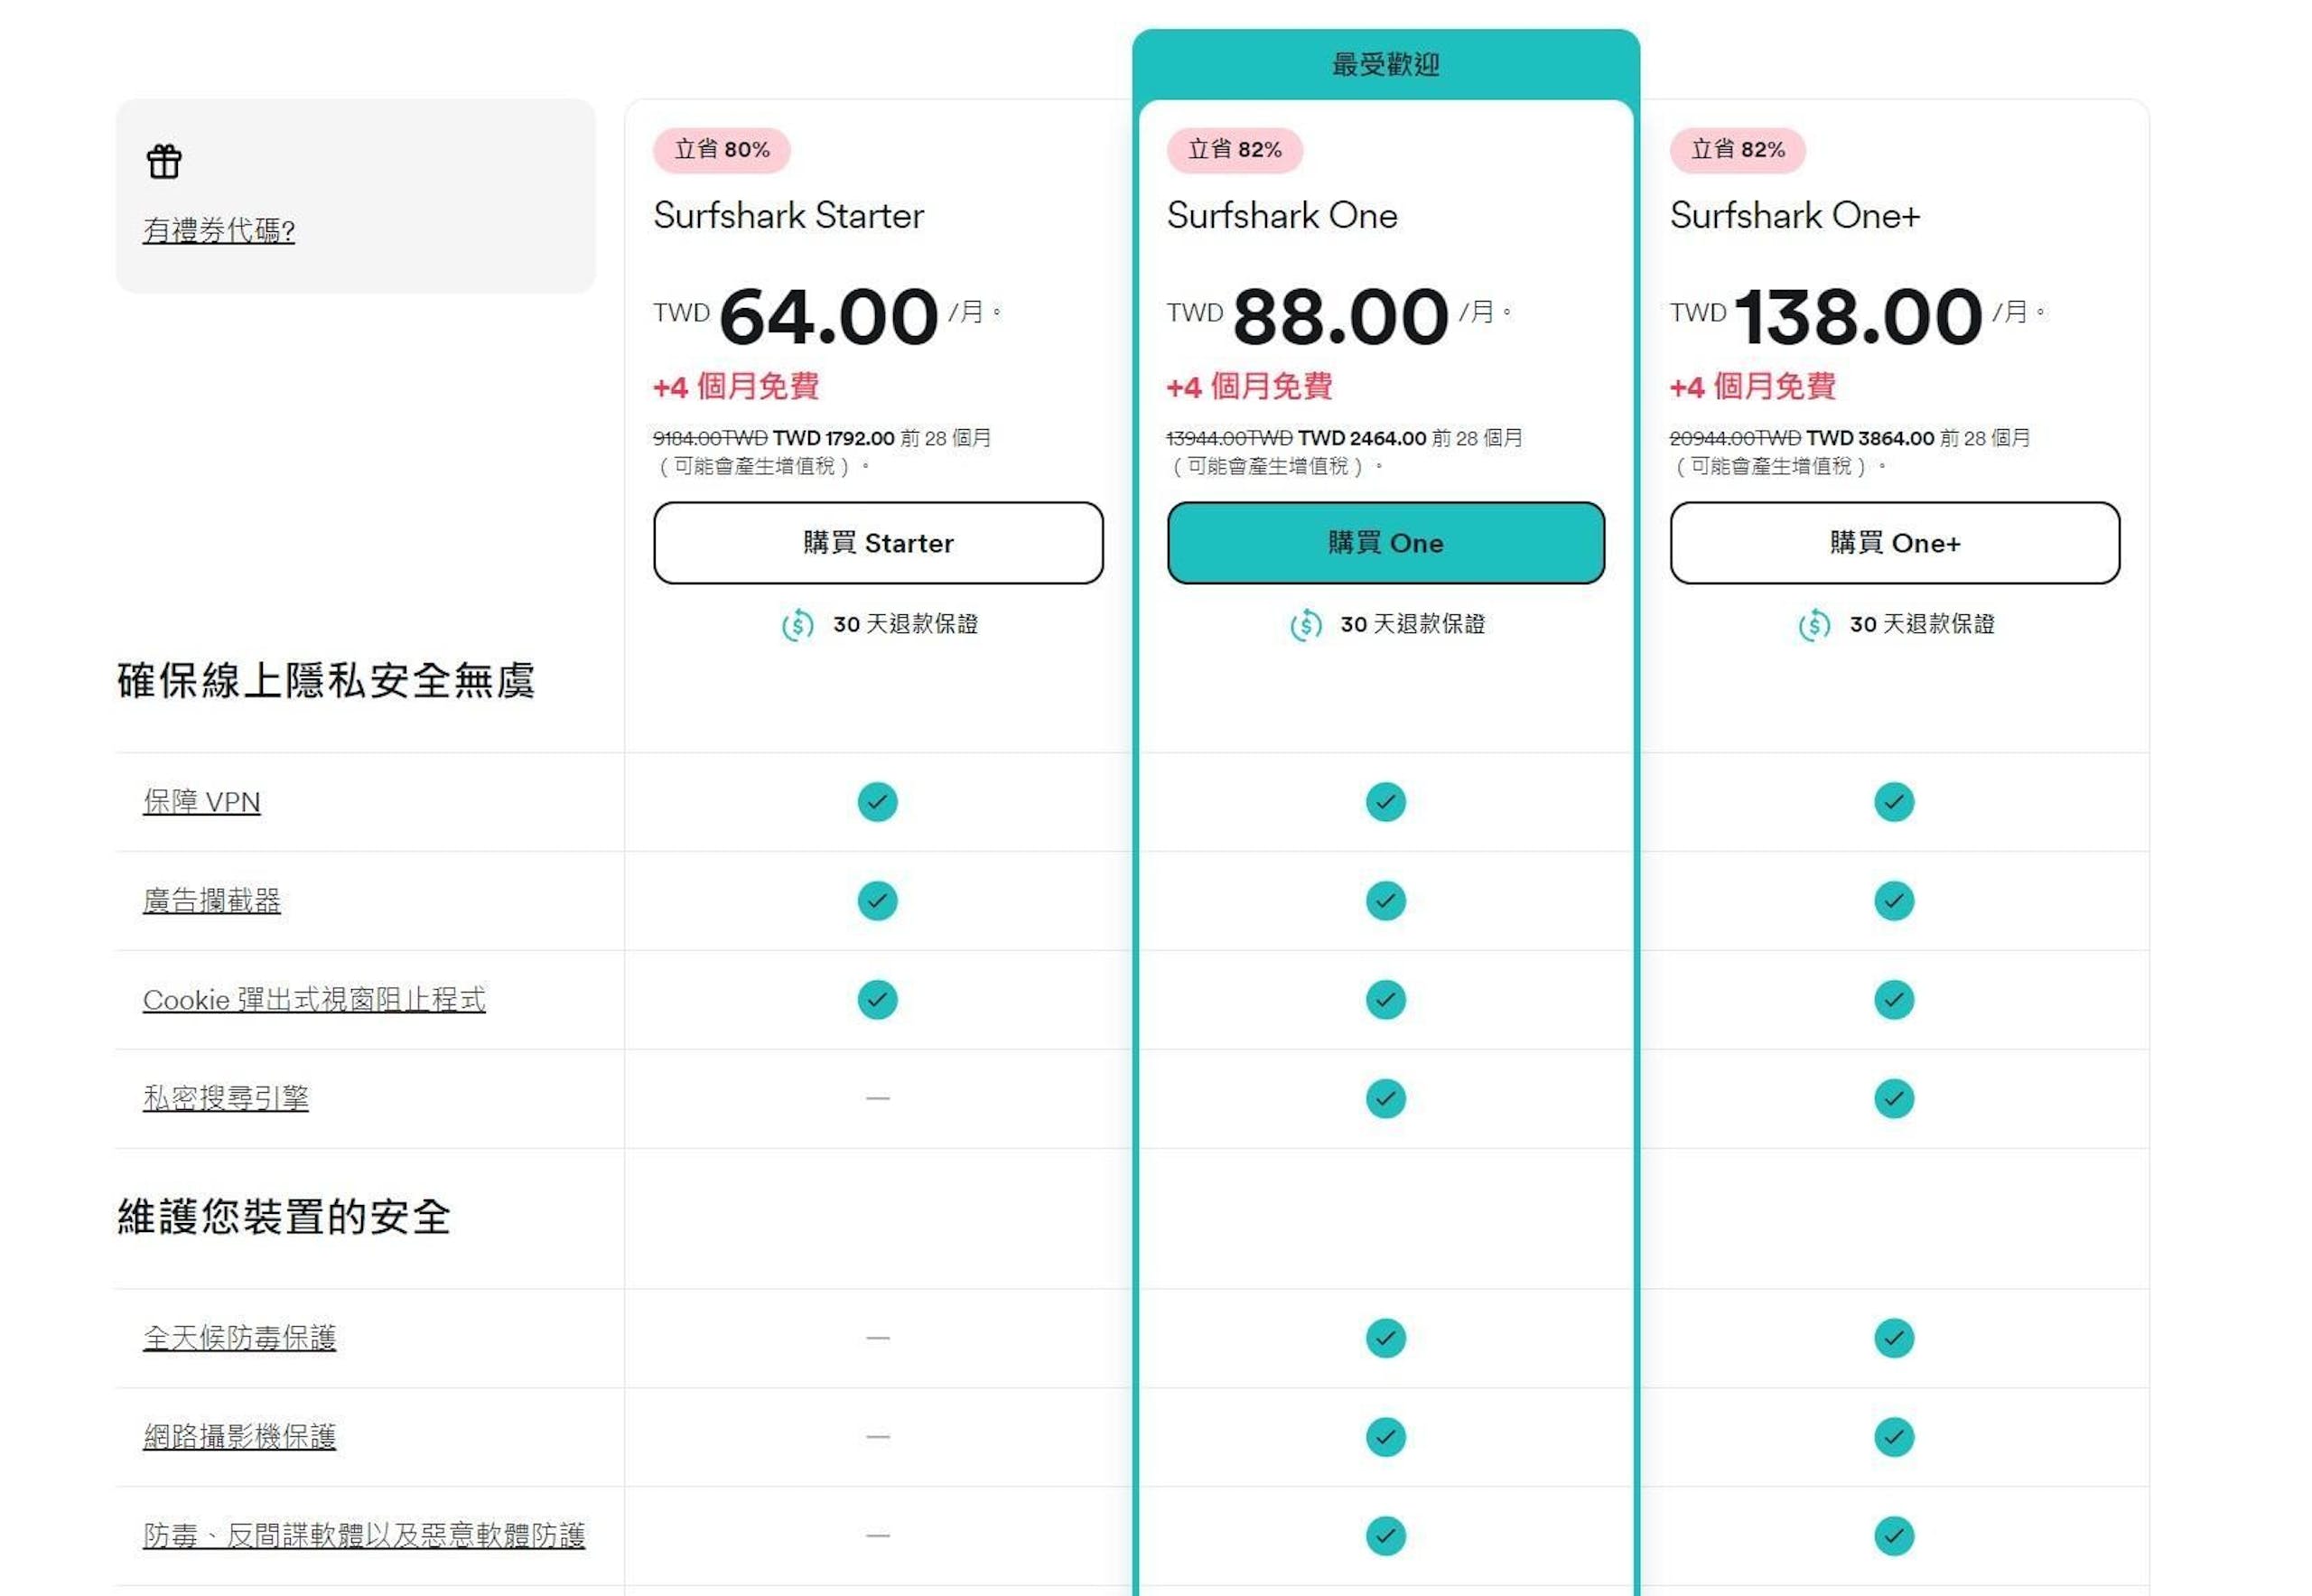Open the 有禮券代碼? coupon link
The image size is (2312, 1596).
219,230
